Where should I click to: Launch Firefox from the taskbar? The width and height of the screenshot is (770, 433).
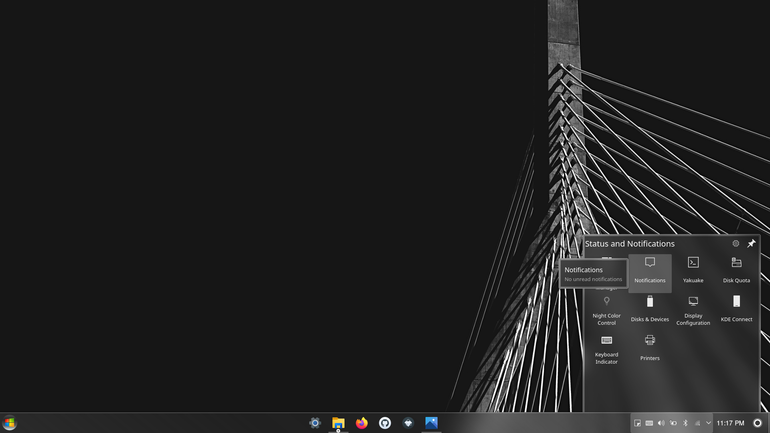361,423
